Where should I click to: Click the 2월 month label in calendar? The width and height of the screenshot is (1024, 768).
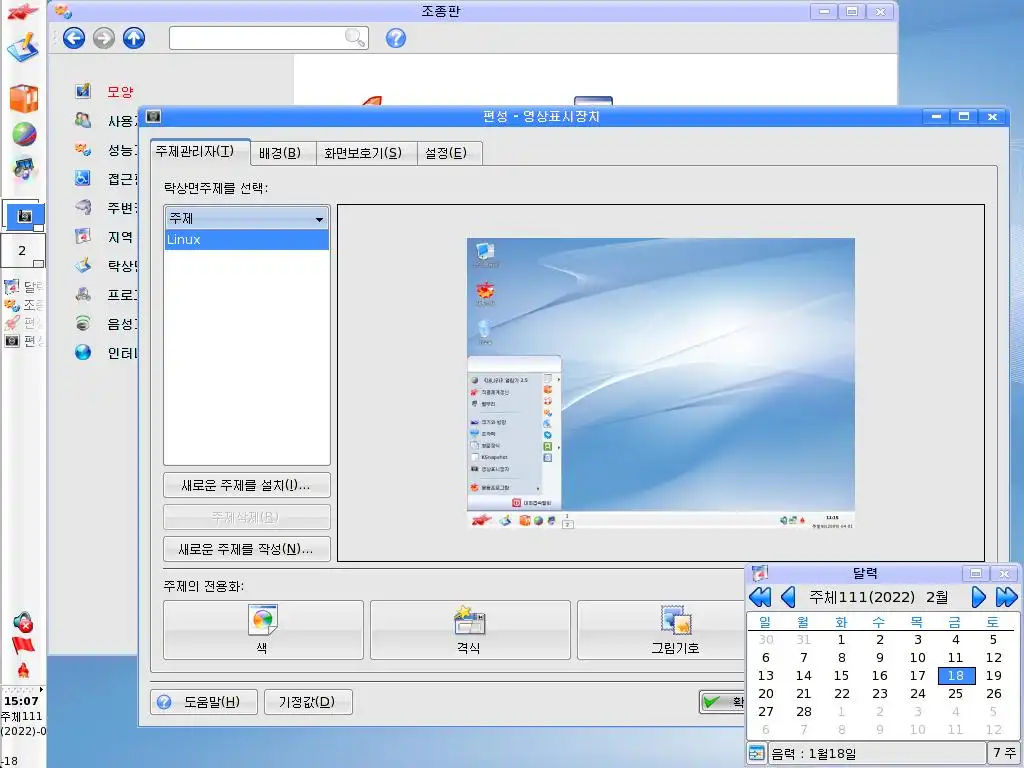936,597
